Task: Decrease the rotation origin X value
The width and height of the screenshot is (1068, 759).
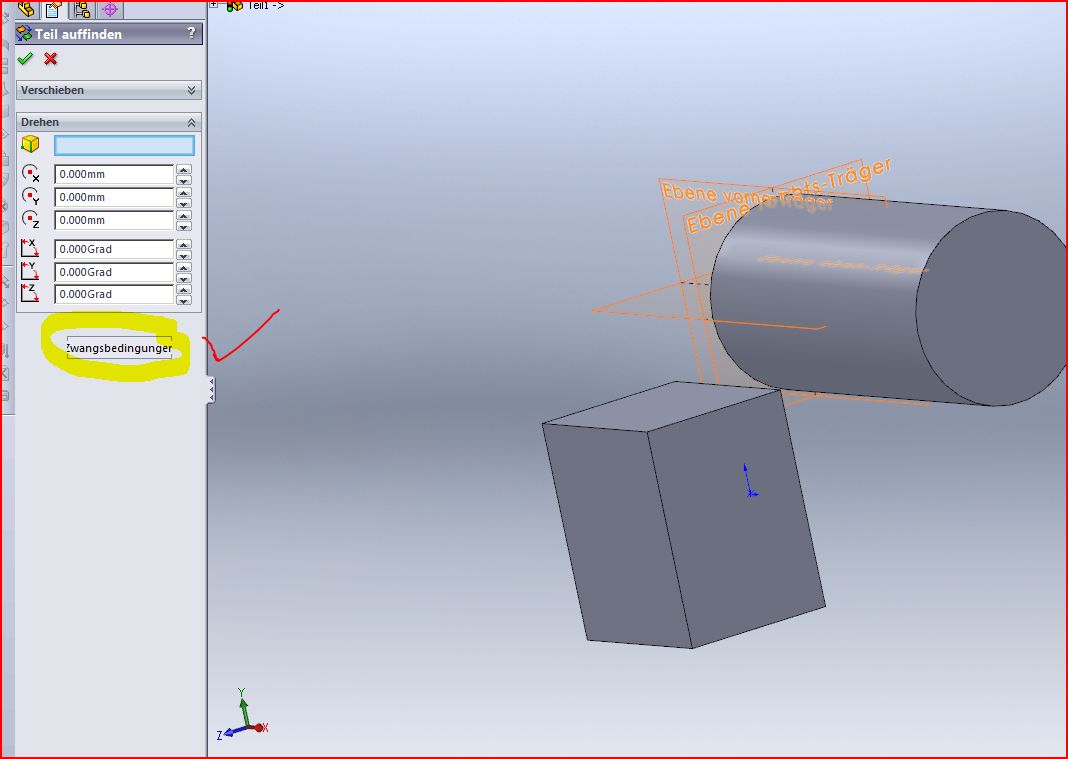Action: point(184,181)
